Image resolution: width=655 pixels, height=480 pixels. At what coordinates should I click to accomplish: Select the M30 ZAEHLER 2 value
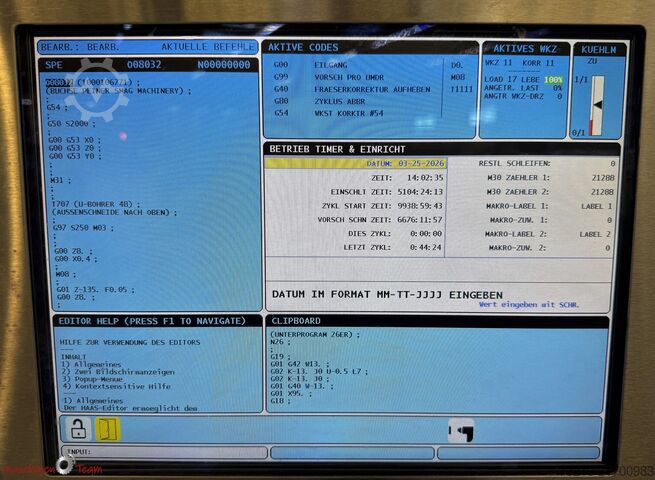[602, 191]
